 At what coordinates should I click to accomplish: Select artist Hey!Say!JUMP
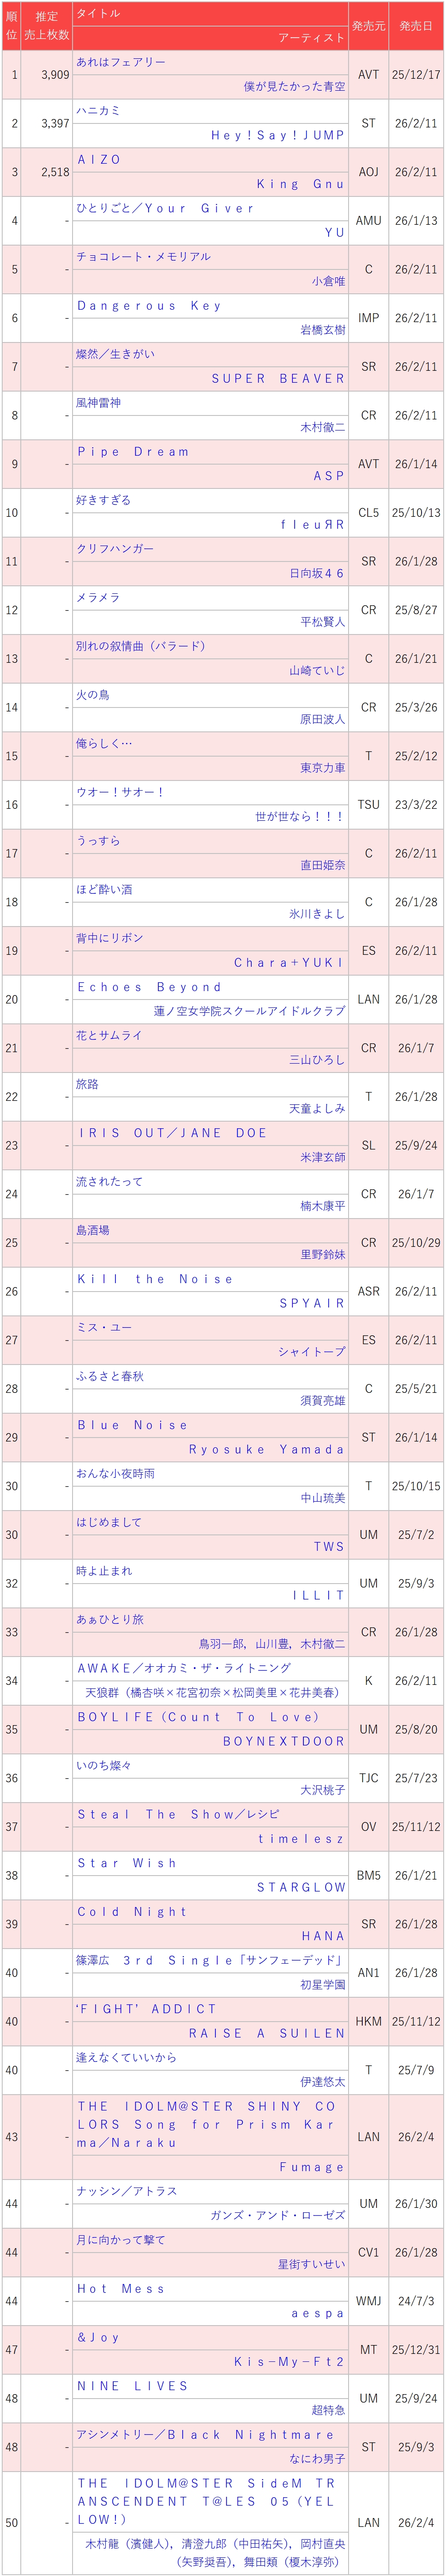pos(277,135)
